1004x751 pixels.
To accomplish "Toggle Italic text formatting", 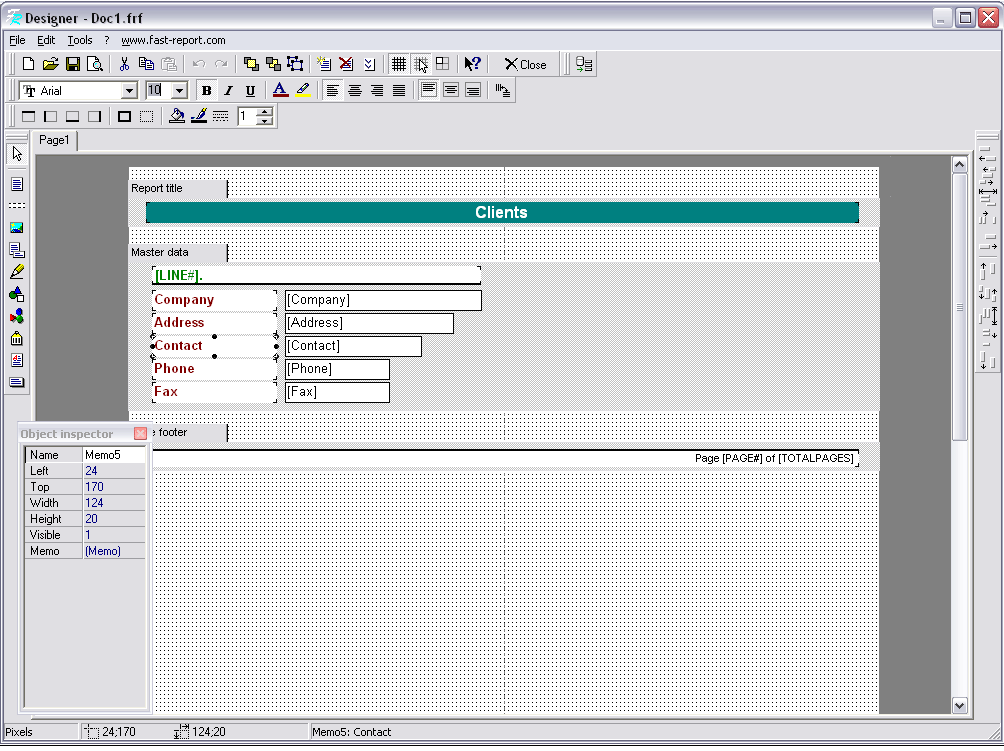I will point(228,91).
